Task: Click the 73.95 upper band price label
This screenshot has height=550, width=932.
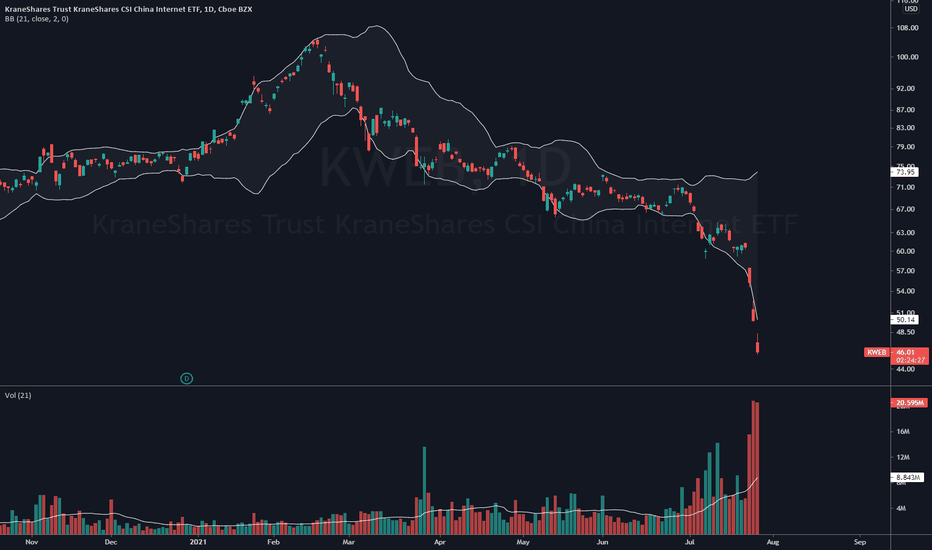Action: pyautogui.click(x=905, y=172)
